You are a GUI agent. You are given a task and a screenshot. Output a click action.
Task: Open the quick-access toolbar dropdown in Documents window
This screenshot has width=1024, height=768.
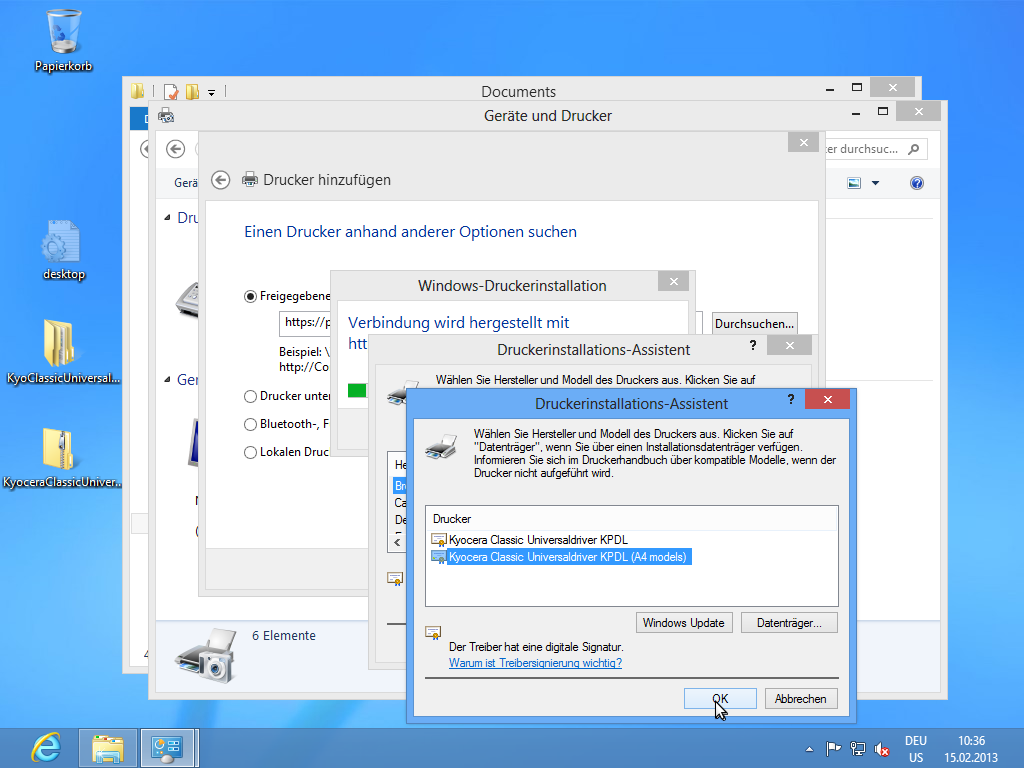point(212,92)
